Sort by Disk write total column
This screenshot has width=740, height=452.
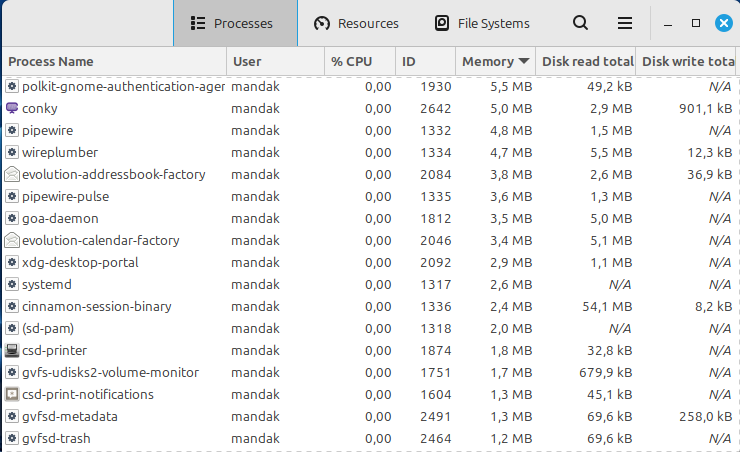click(x=686, y=61)
